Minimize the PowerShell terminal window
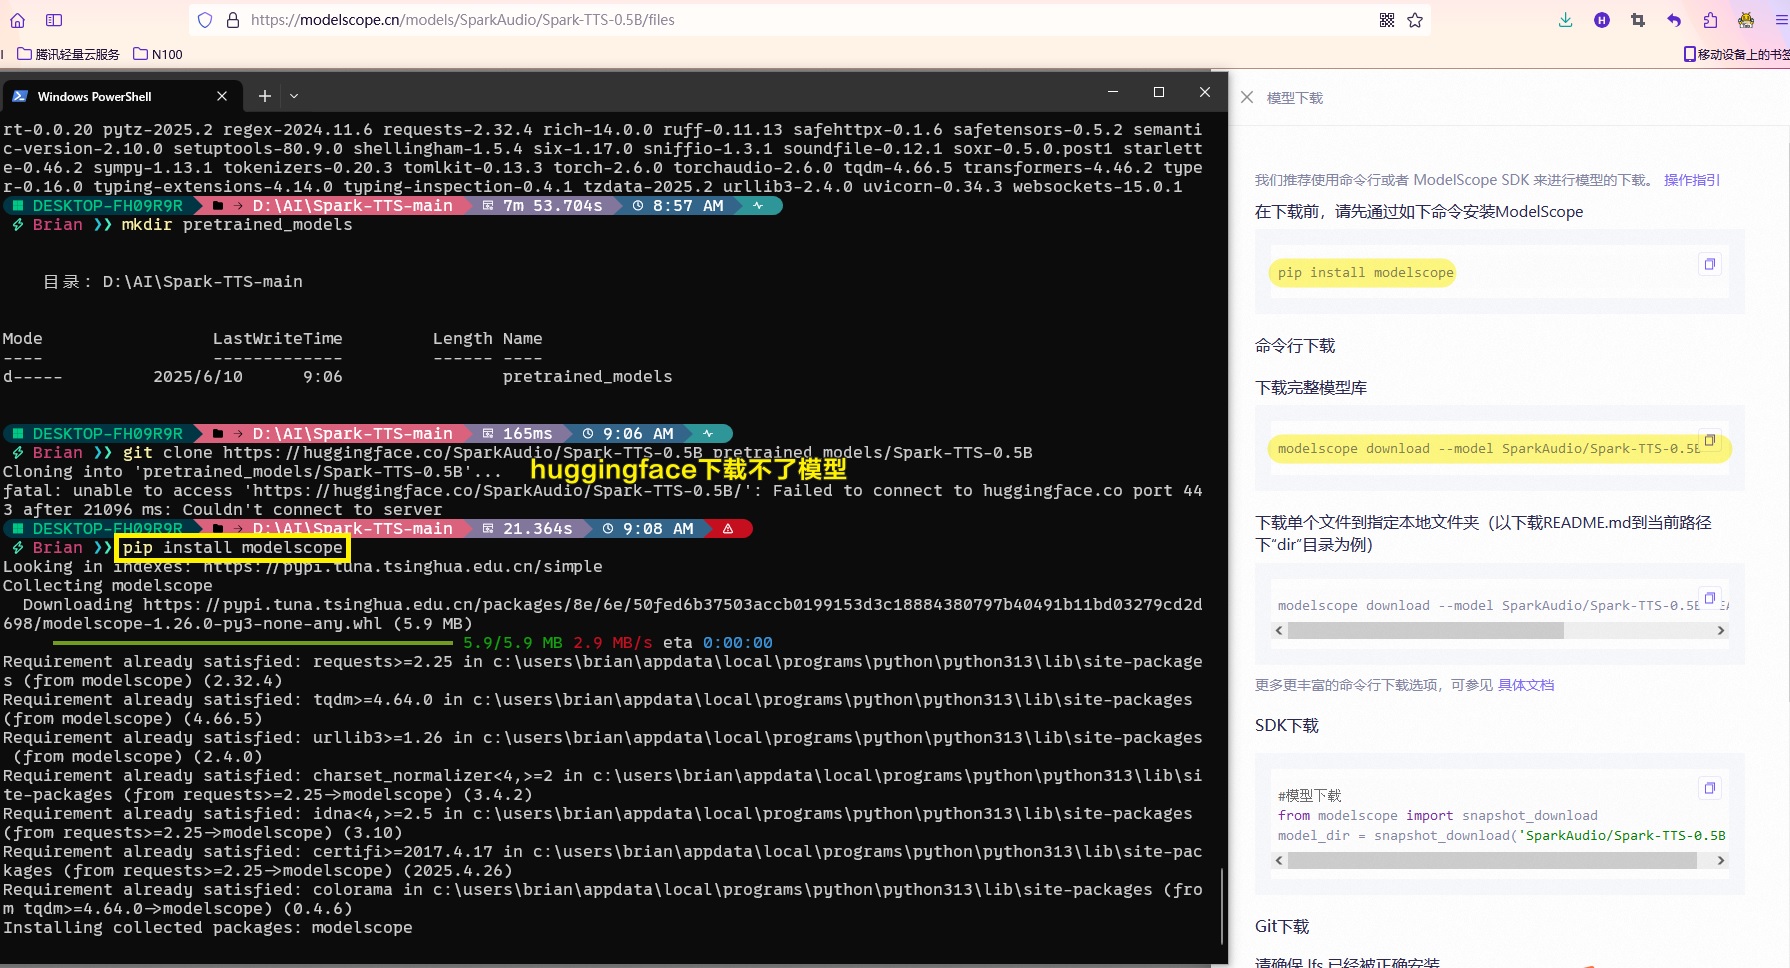Viewport: 1790px width, 968px height. tap(1112, 92)
